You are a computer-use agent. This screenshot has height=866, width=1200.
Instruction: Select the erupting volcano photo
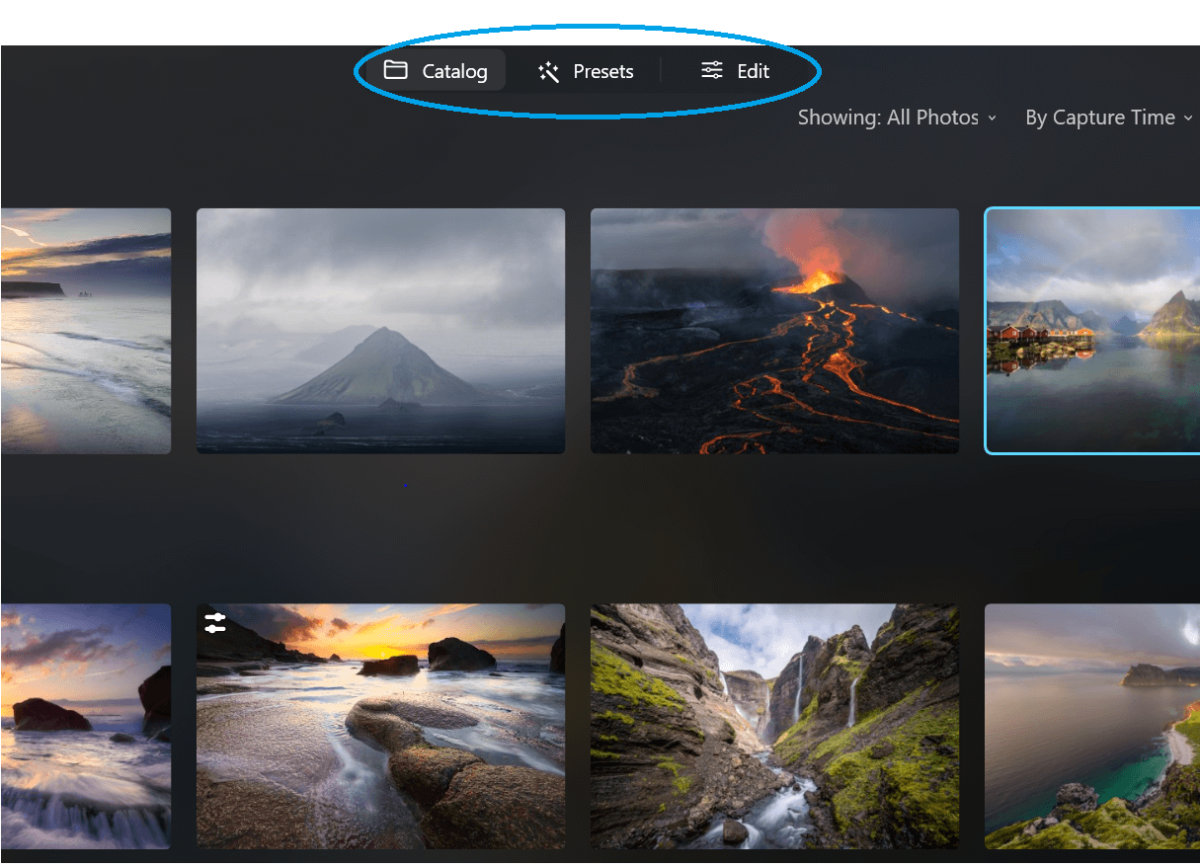775,330
